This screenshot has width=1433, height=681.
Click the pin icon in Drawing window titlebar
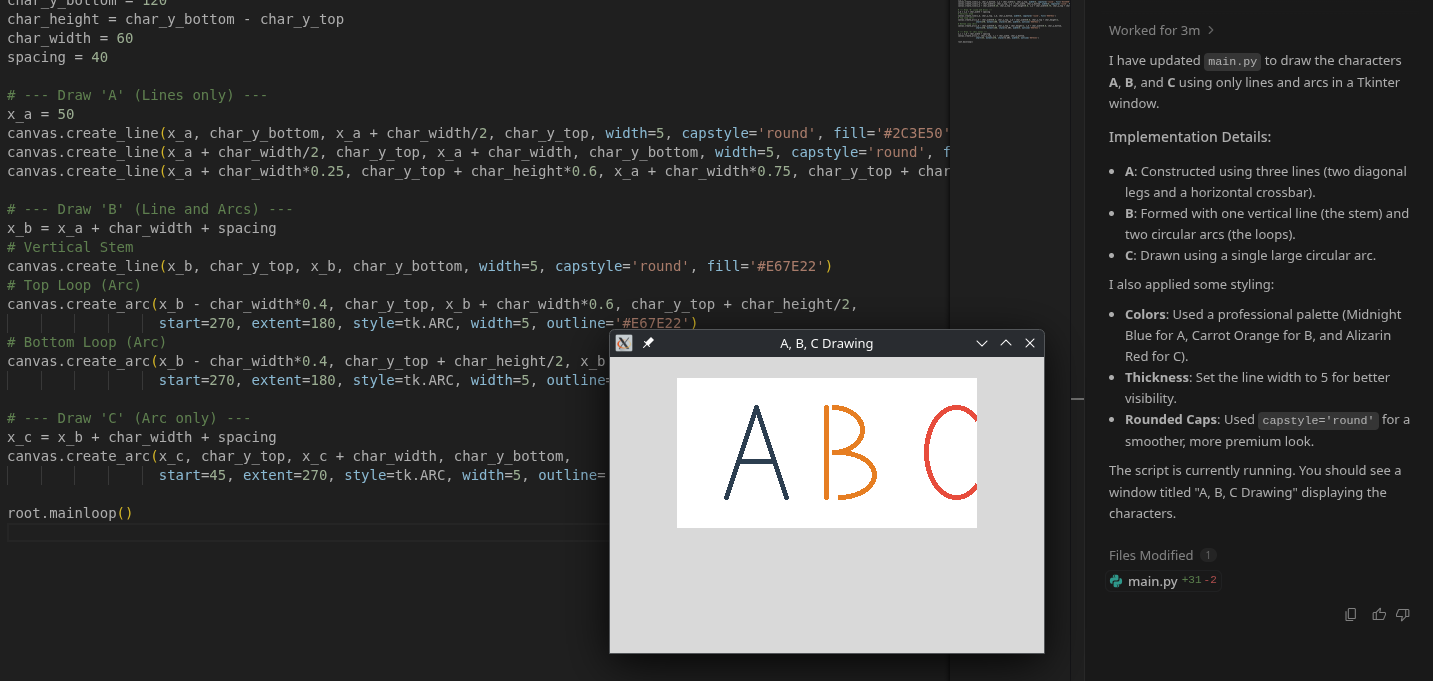648,343
